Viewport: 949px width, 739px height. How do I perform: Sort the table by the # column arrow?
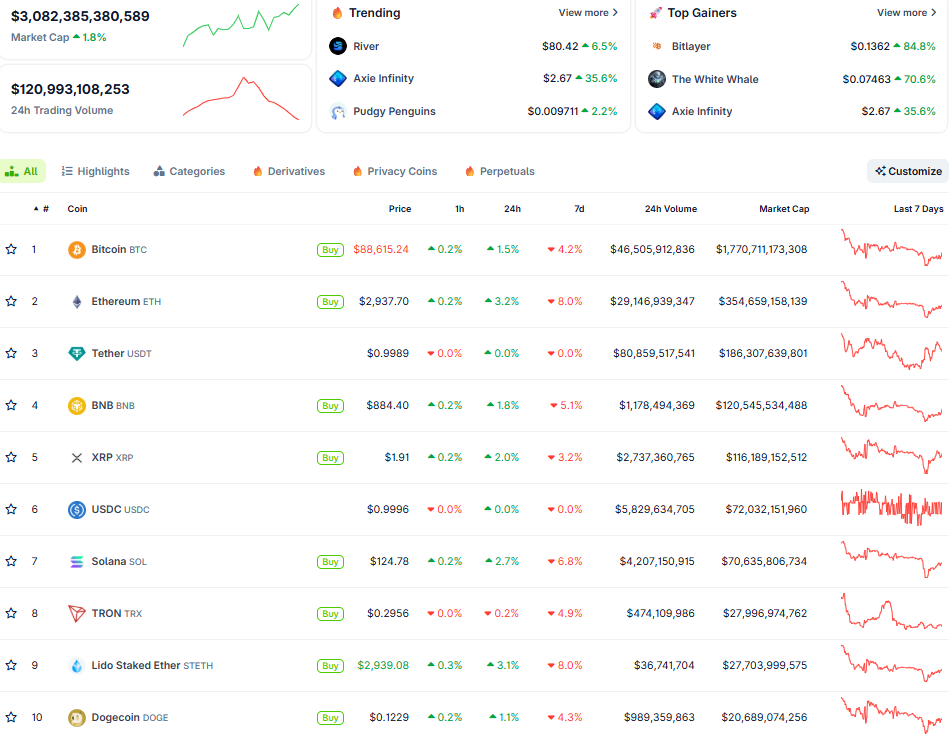(x=34, y=208)
